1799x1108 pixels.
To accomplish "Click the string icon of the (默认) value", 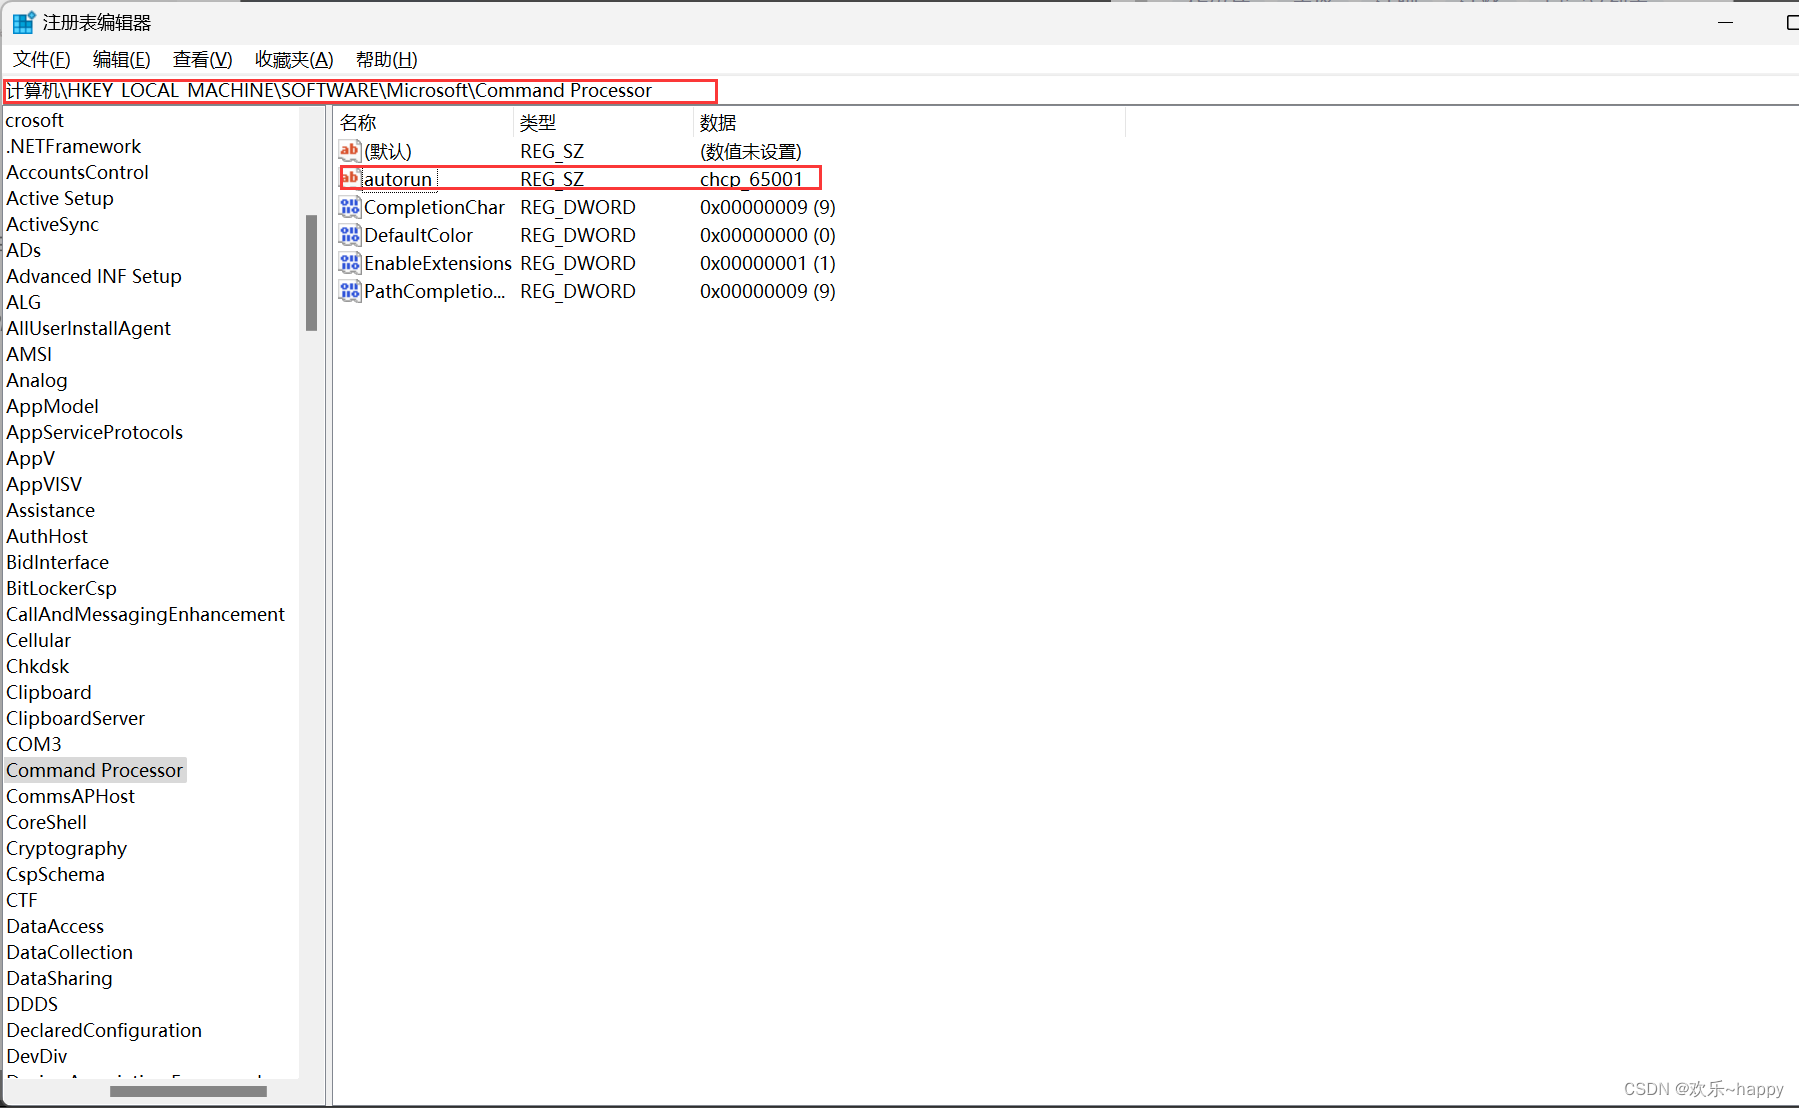I will (349, 151).
